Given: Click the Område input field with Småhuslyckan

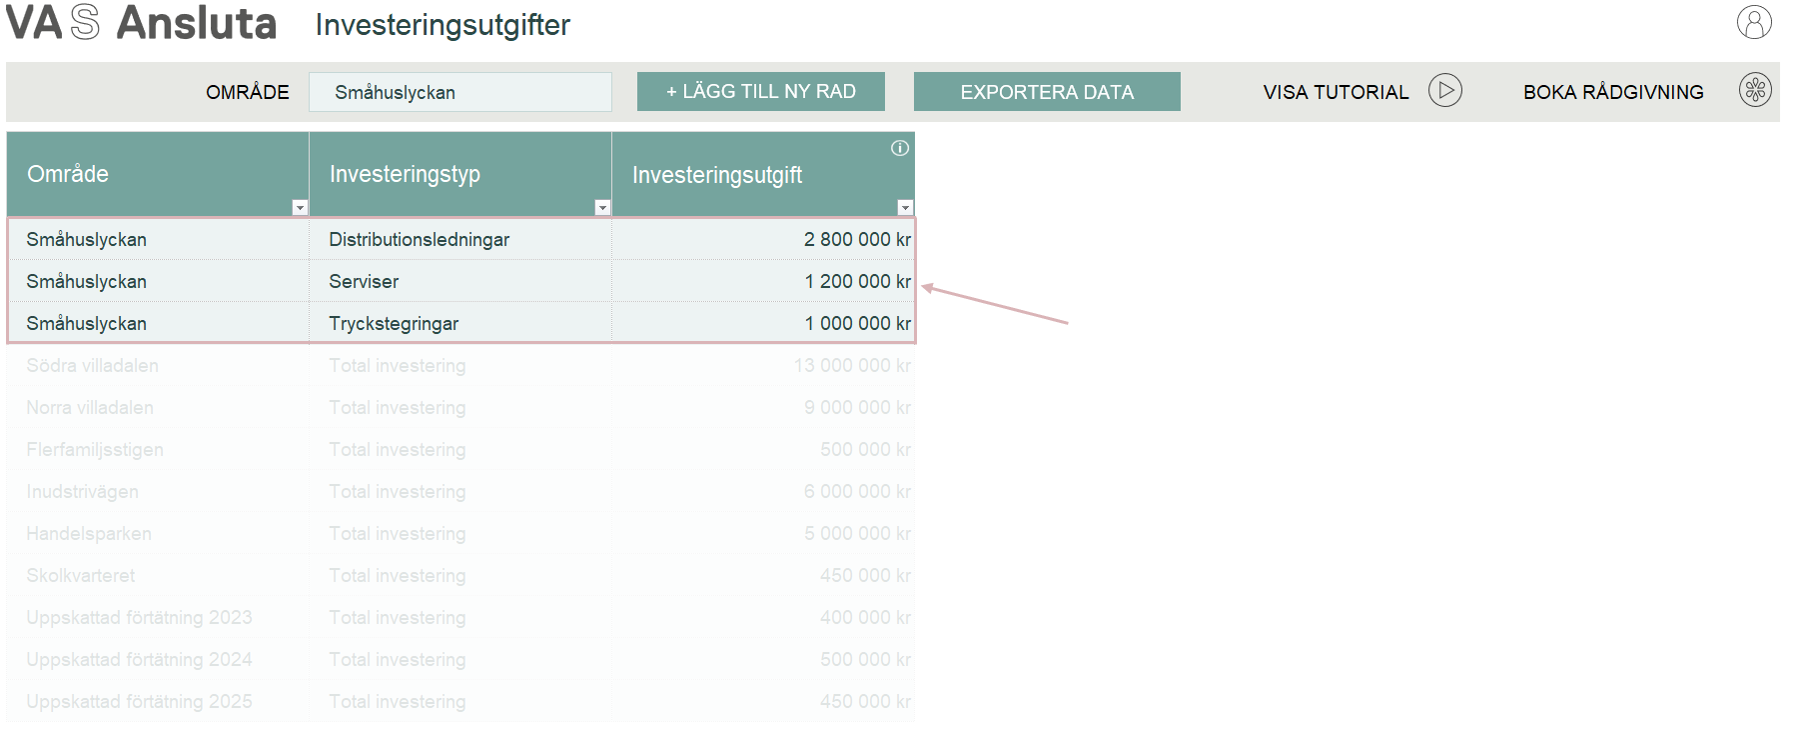Looking at the screenshot, I should click(x=460, y=92).
